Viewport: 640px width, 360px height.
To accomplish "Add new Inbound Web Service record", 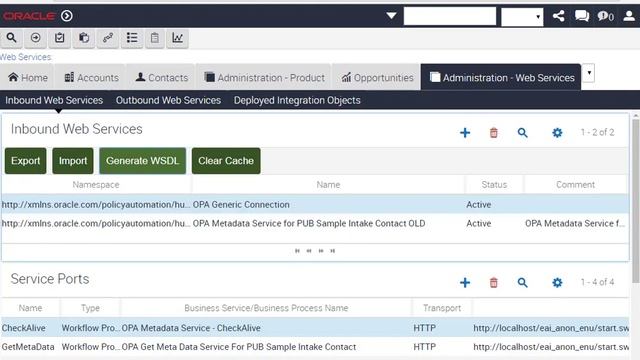I will click(465, 133).
